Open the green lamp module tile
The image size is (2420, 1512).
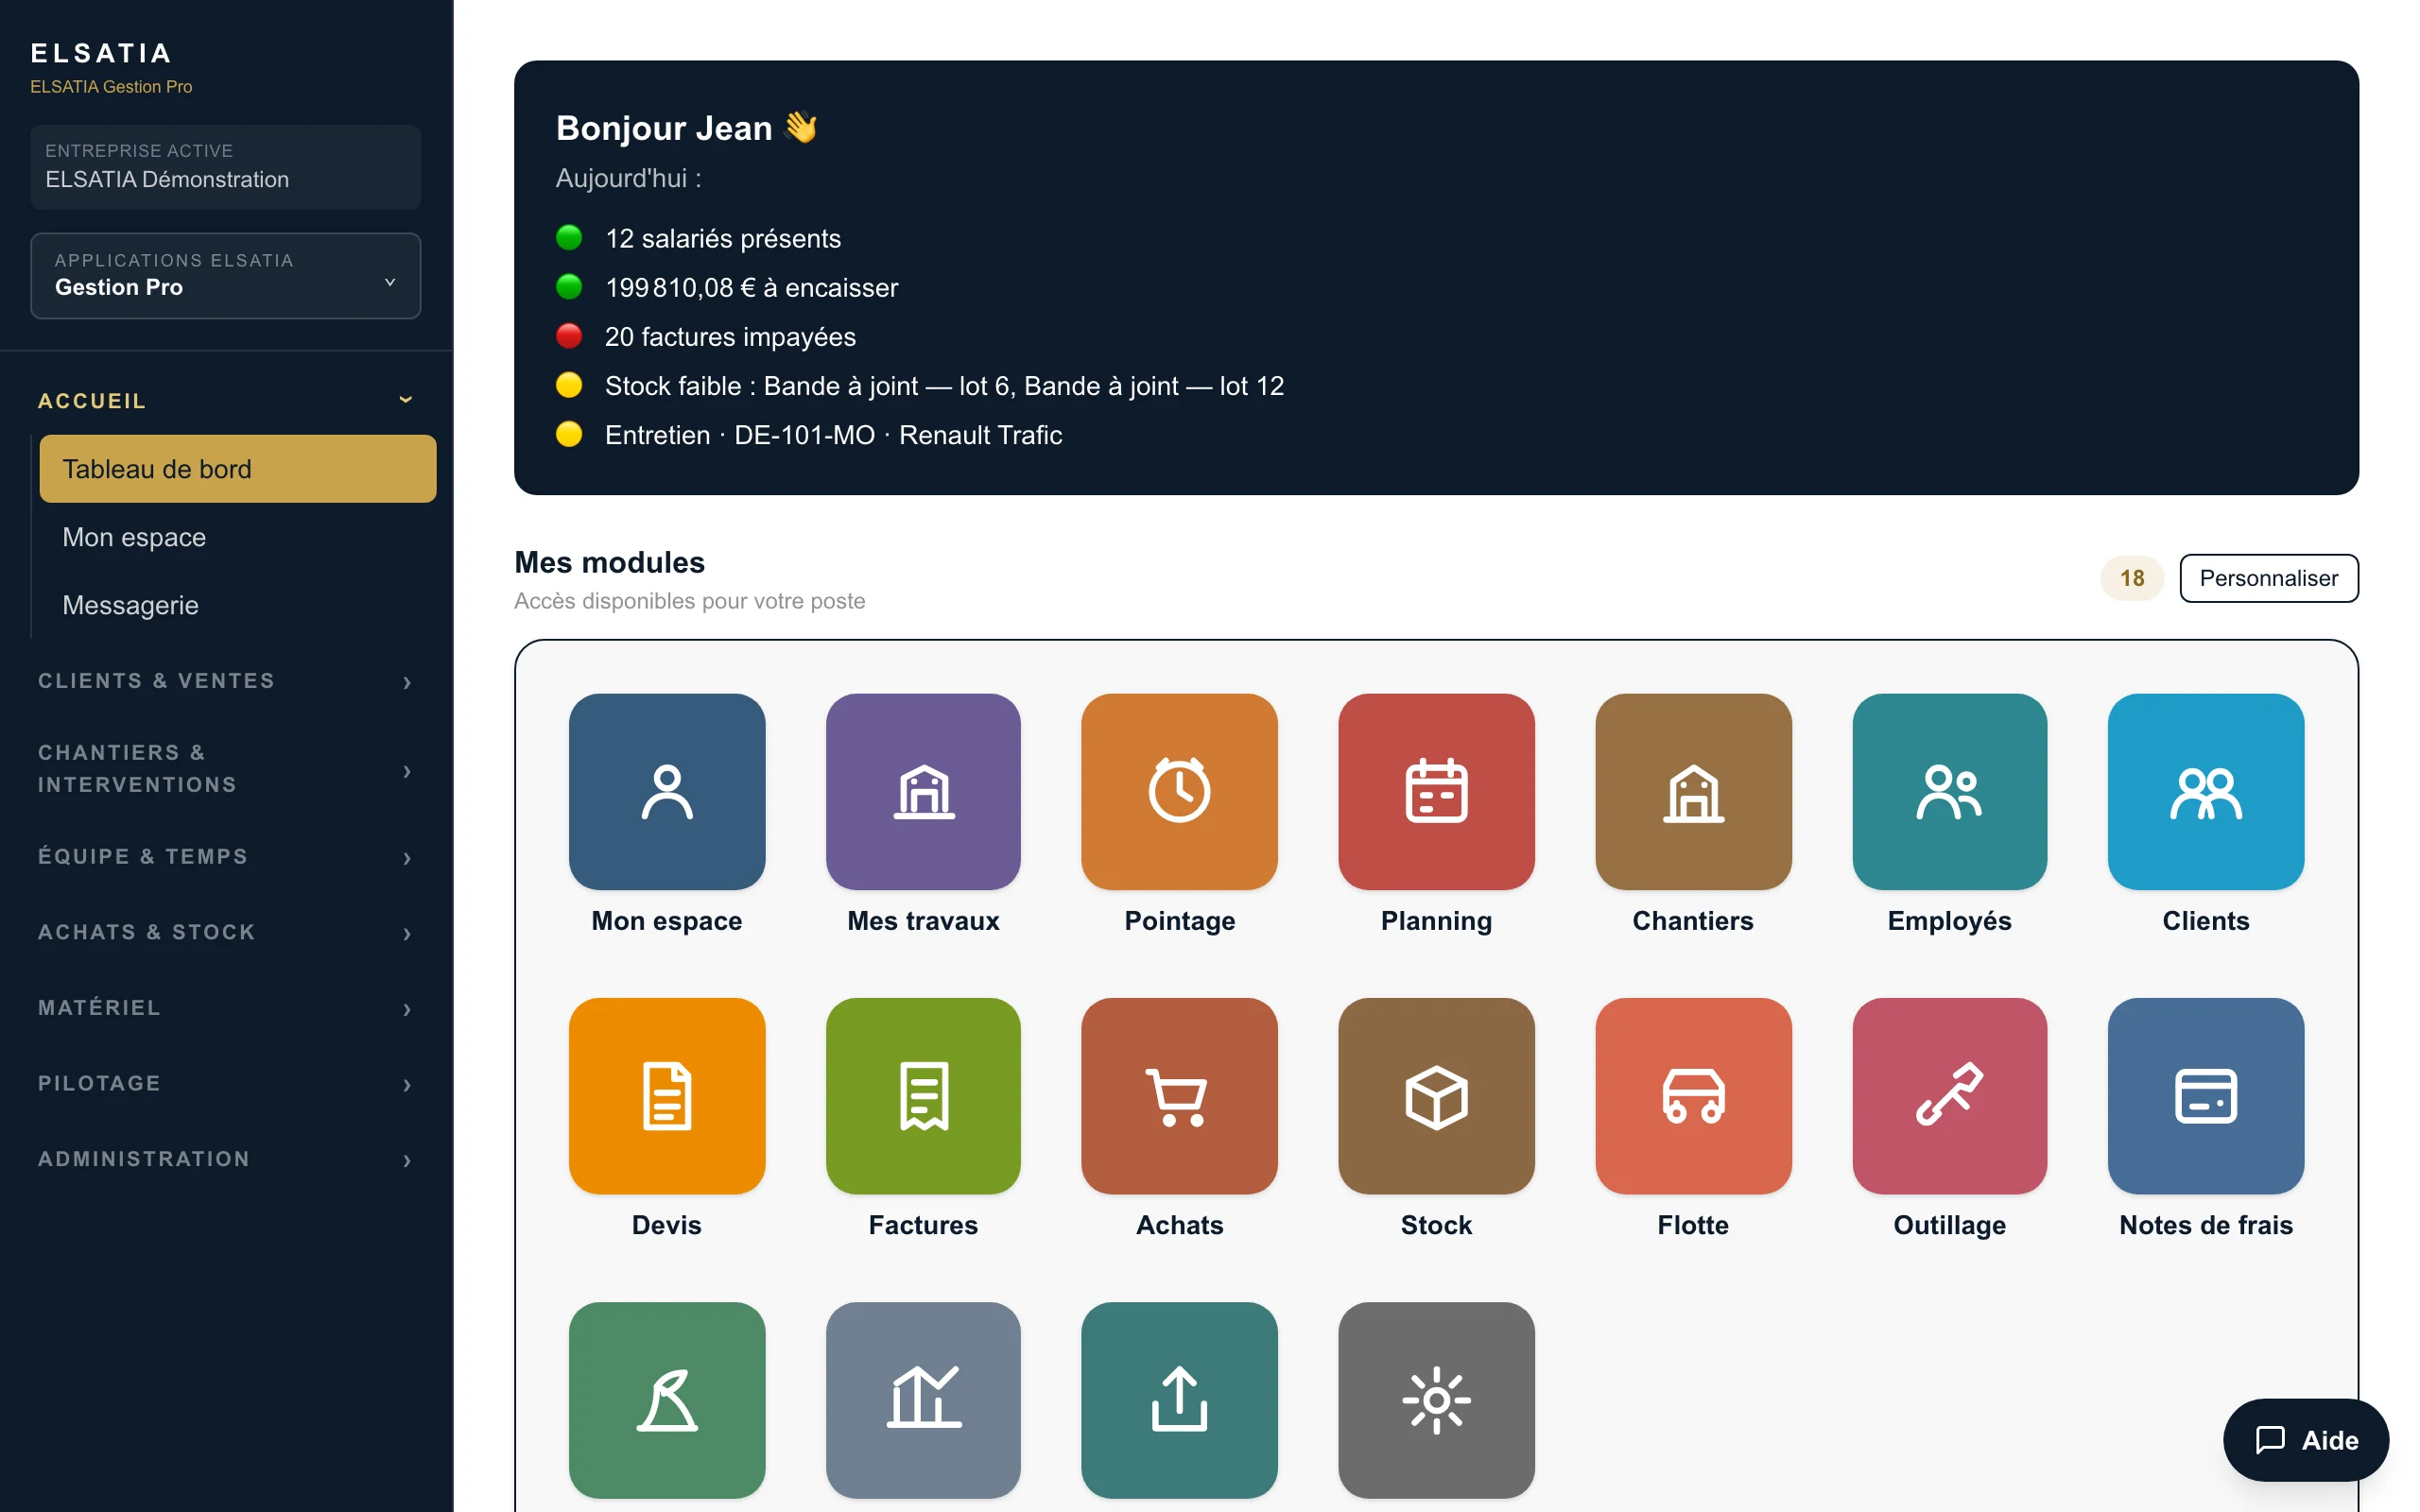click(x=667, y=1399)
